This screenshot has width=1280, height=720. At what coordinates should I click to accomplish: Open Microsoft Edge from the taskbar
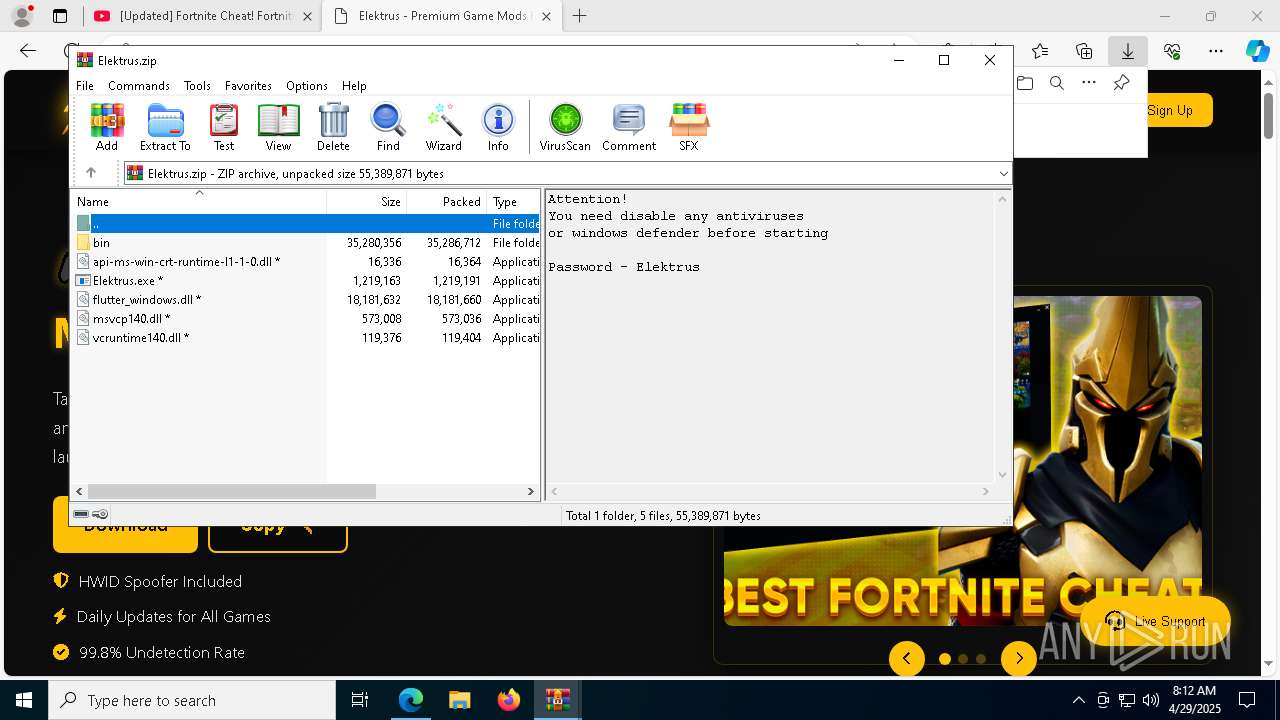click(411, 700)
